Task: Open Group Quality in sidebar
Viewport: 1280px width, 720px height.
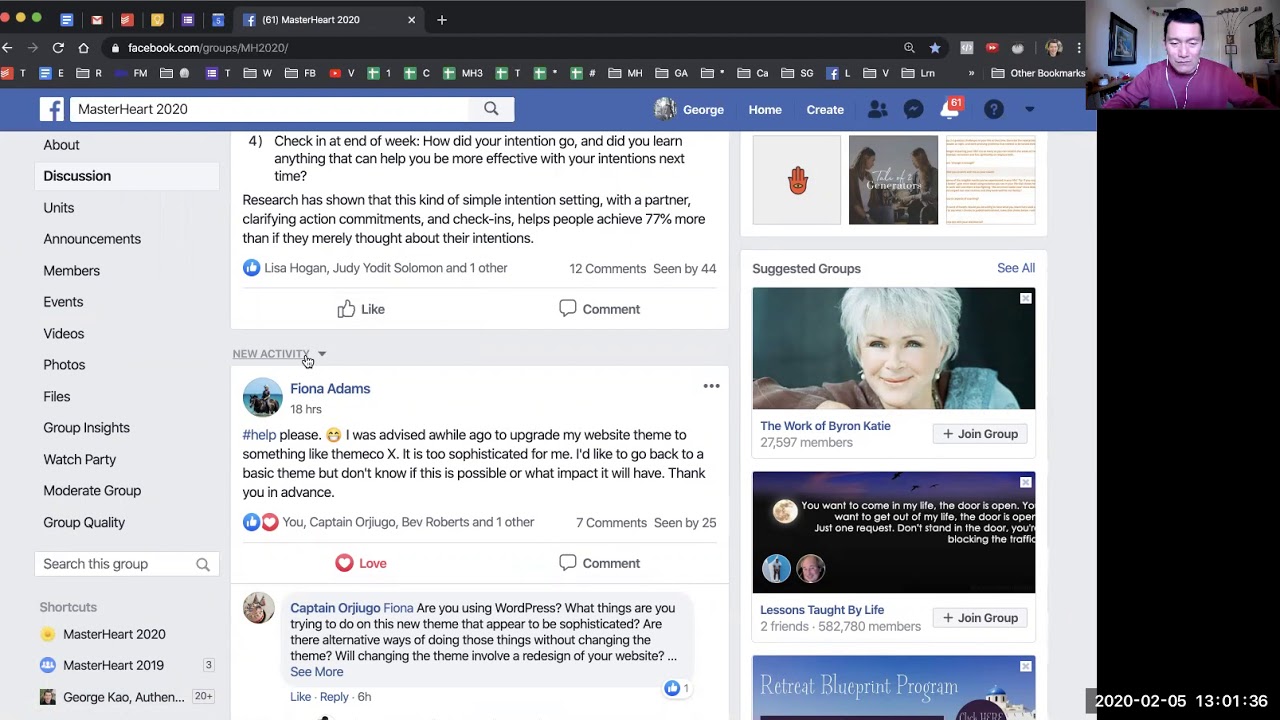Action: tap(84, 523)
